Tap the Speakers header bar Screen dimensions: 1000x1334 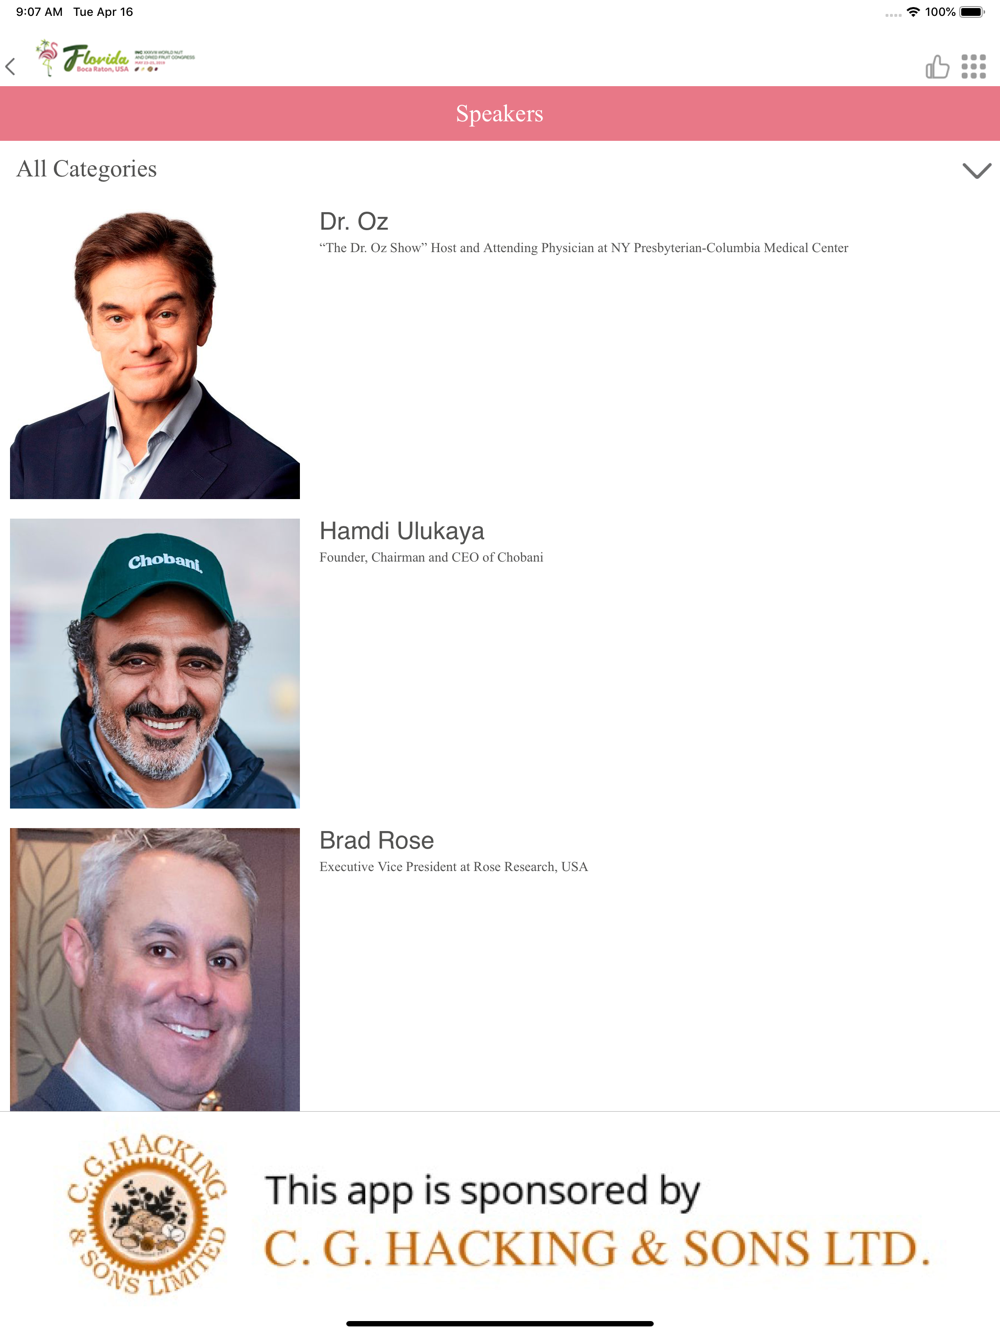[500, 113]
